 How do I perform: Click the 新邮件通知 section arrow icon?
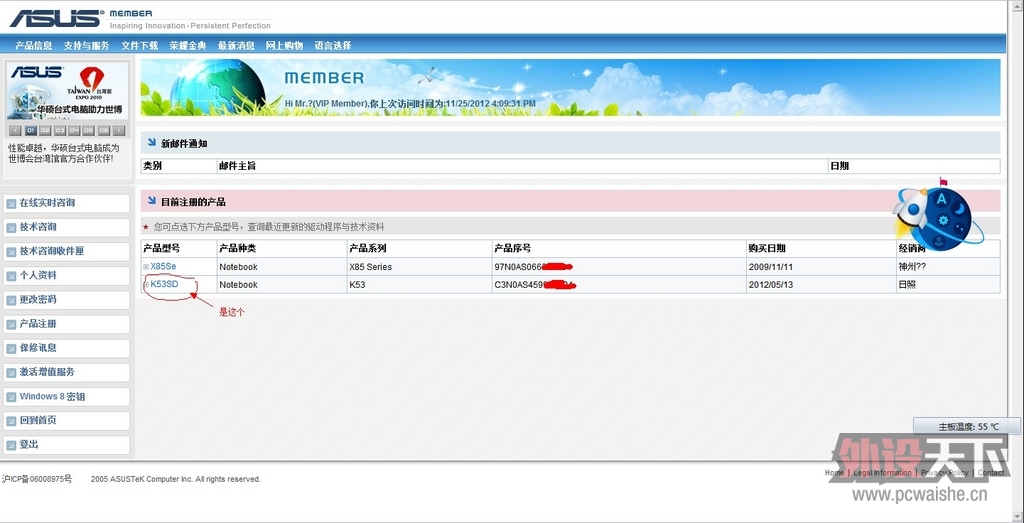coord(152,142)
